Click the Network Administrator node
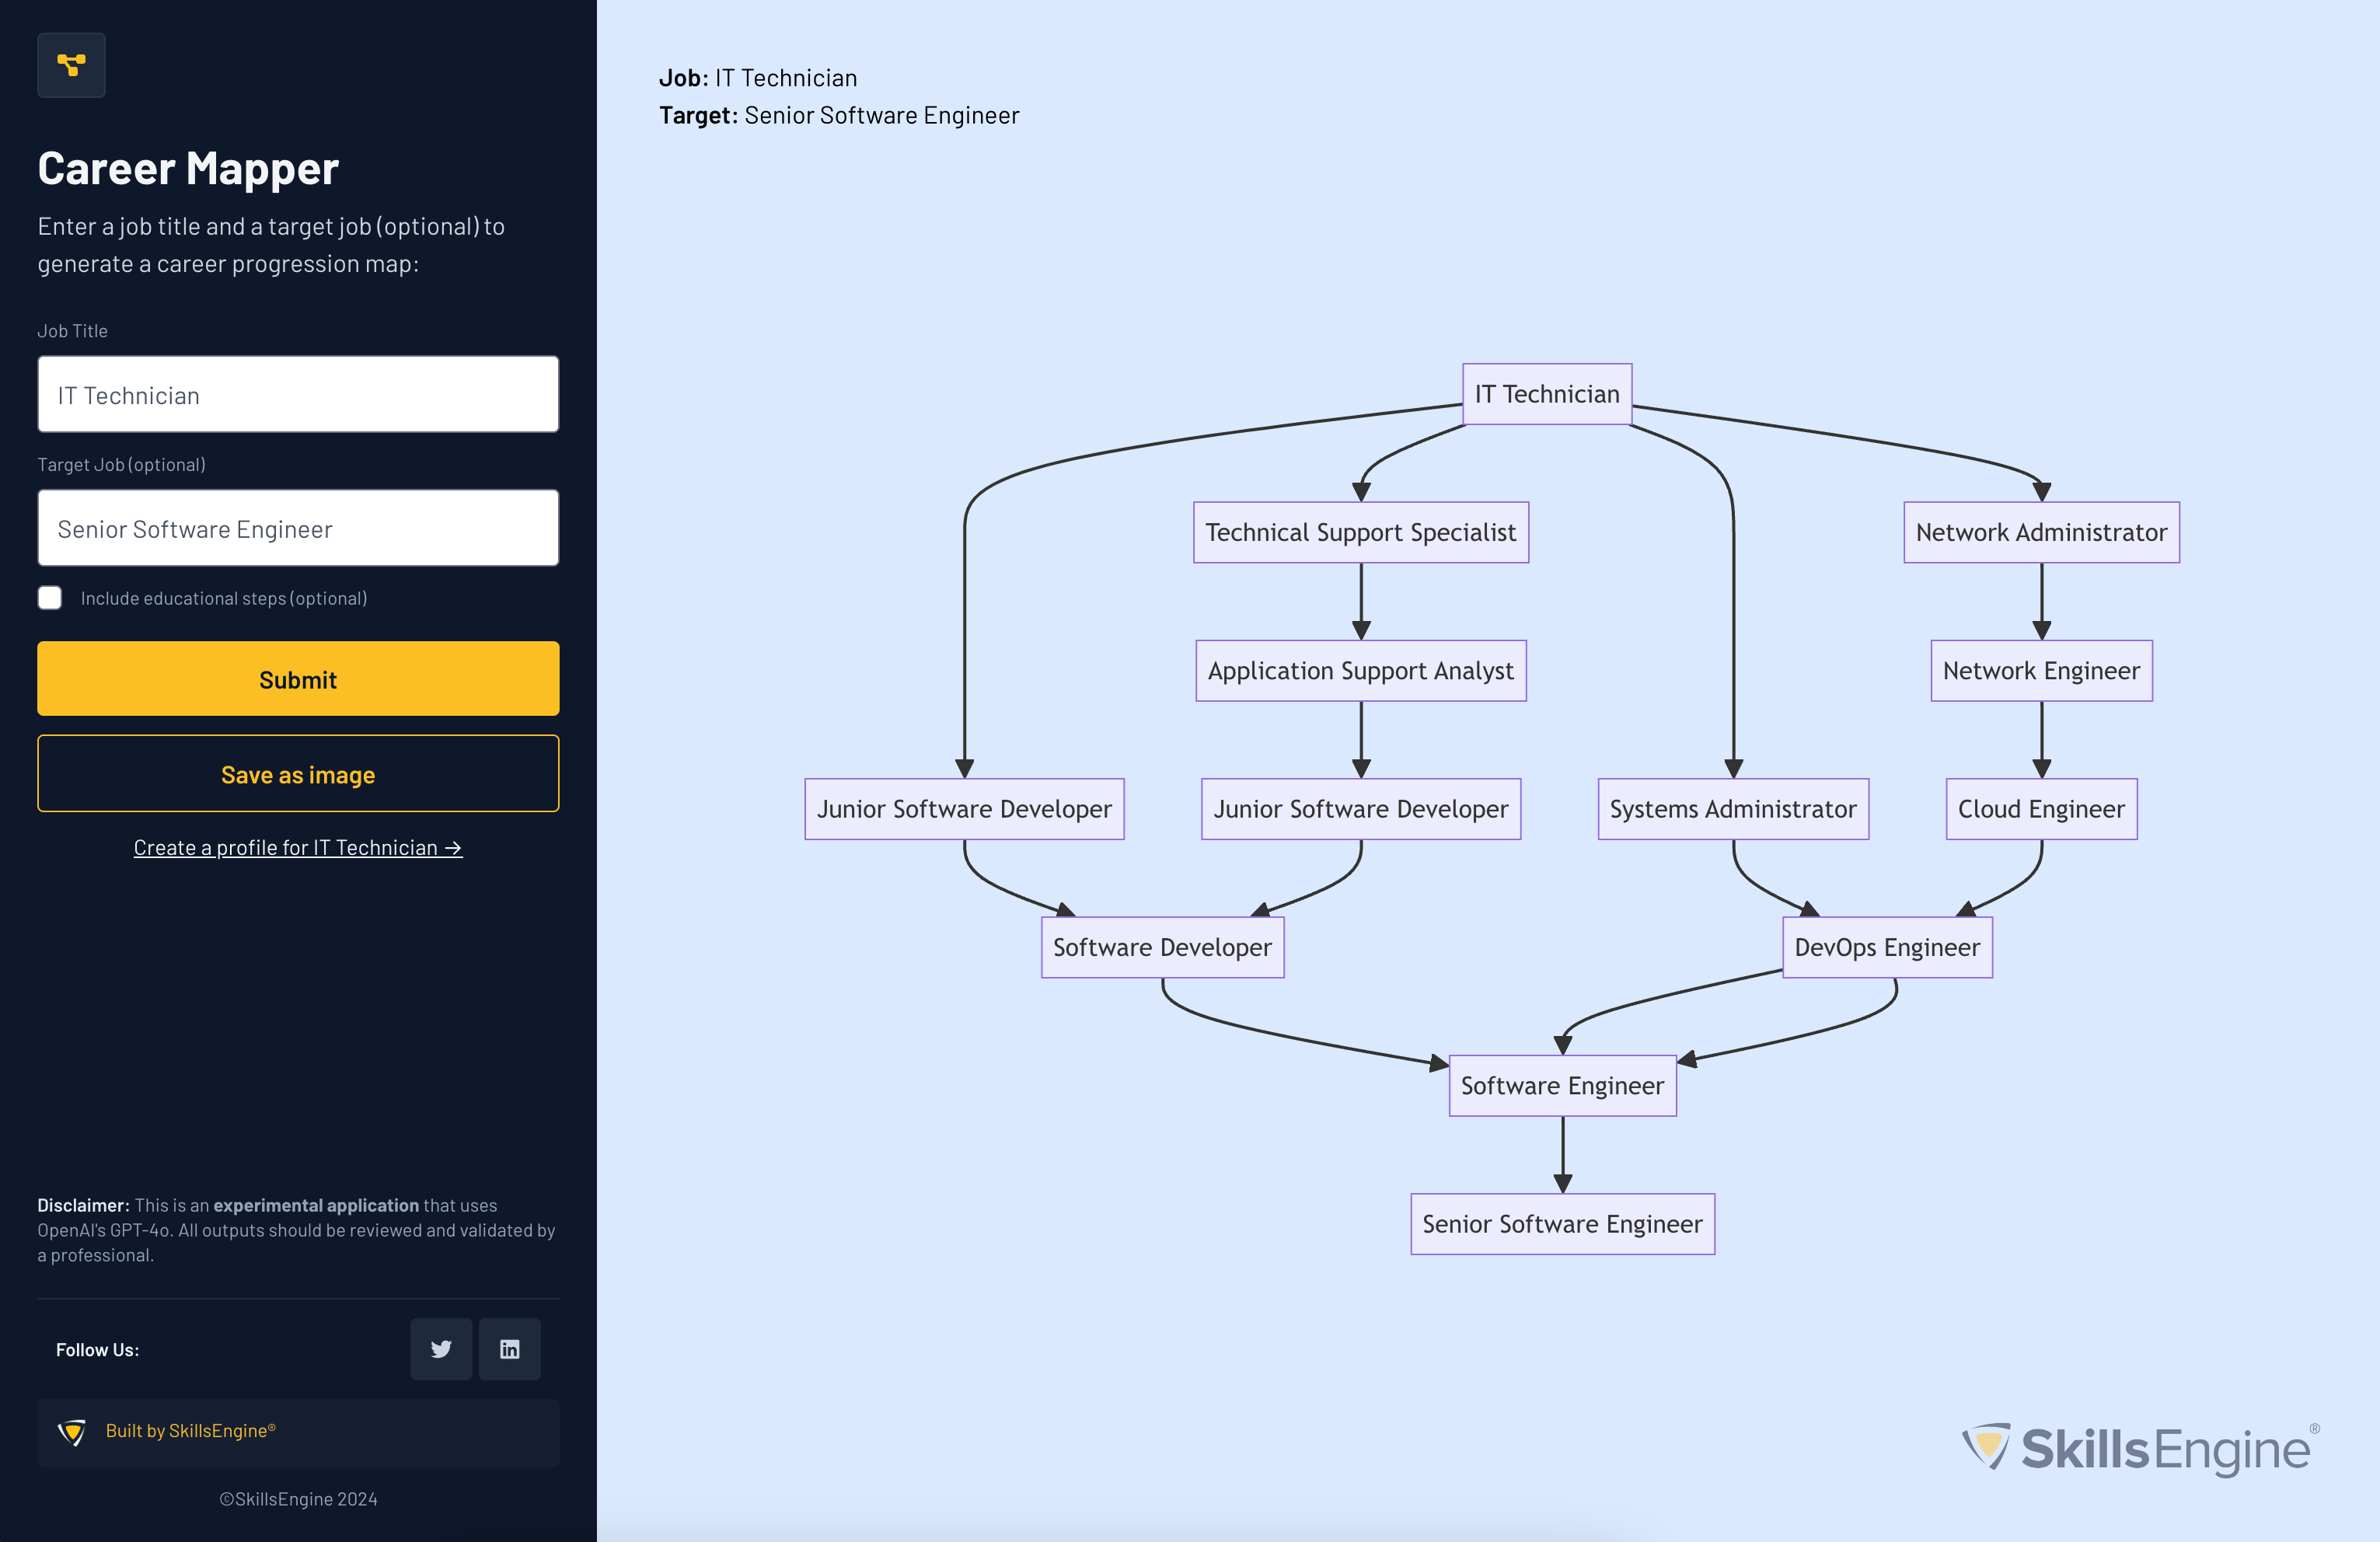The height and width of the screenshot is (1542, 2380). (2040, 532)
